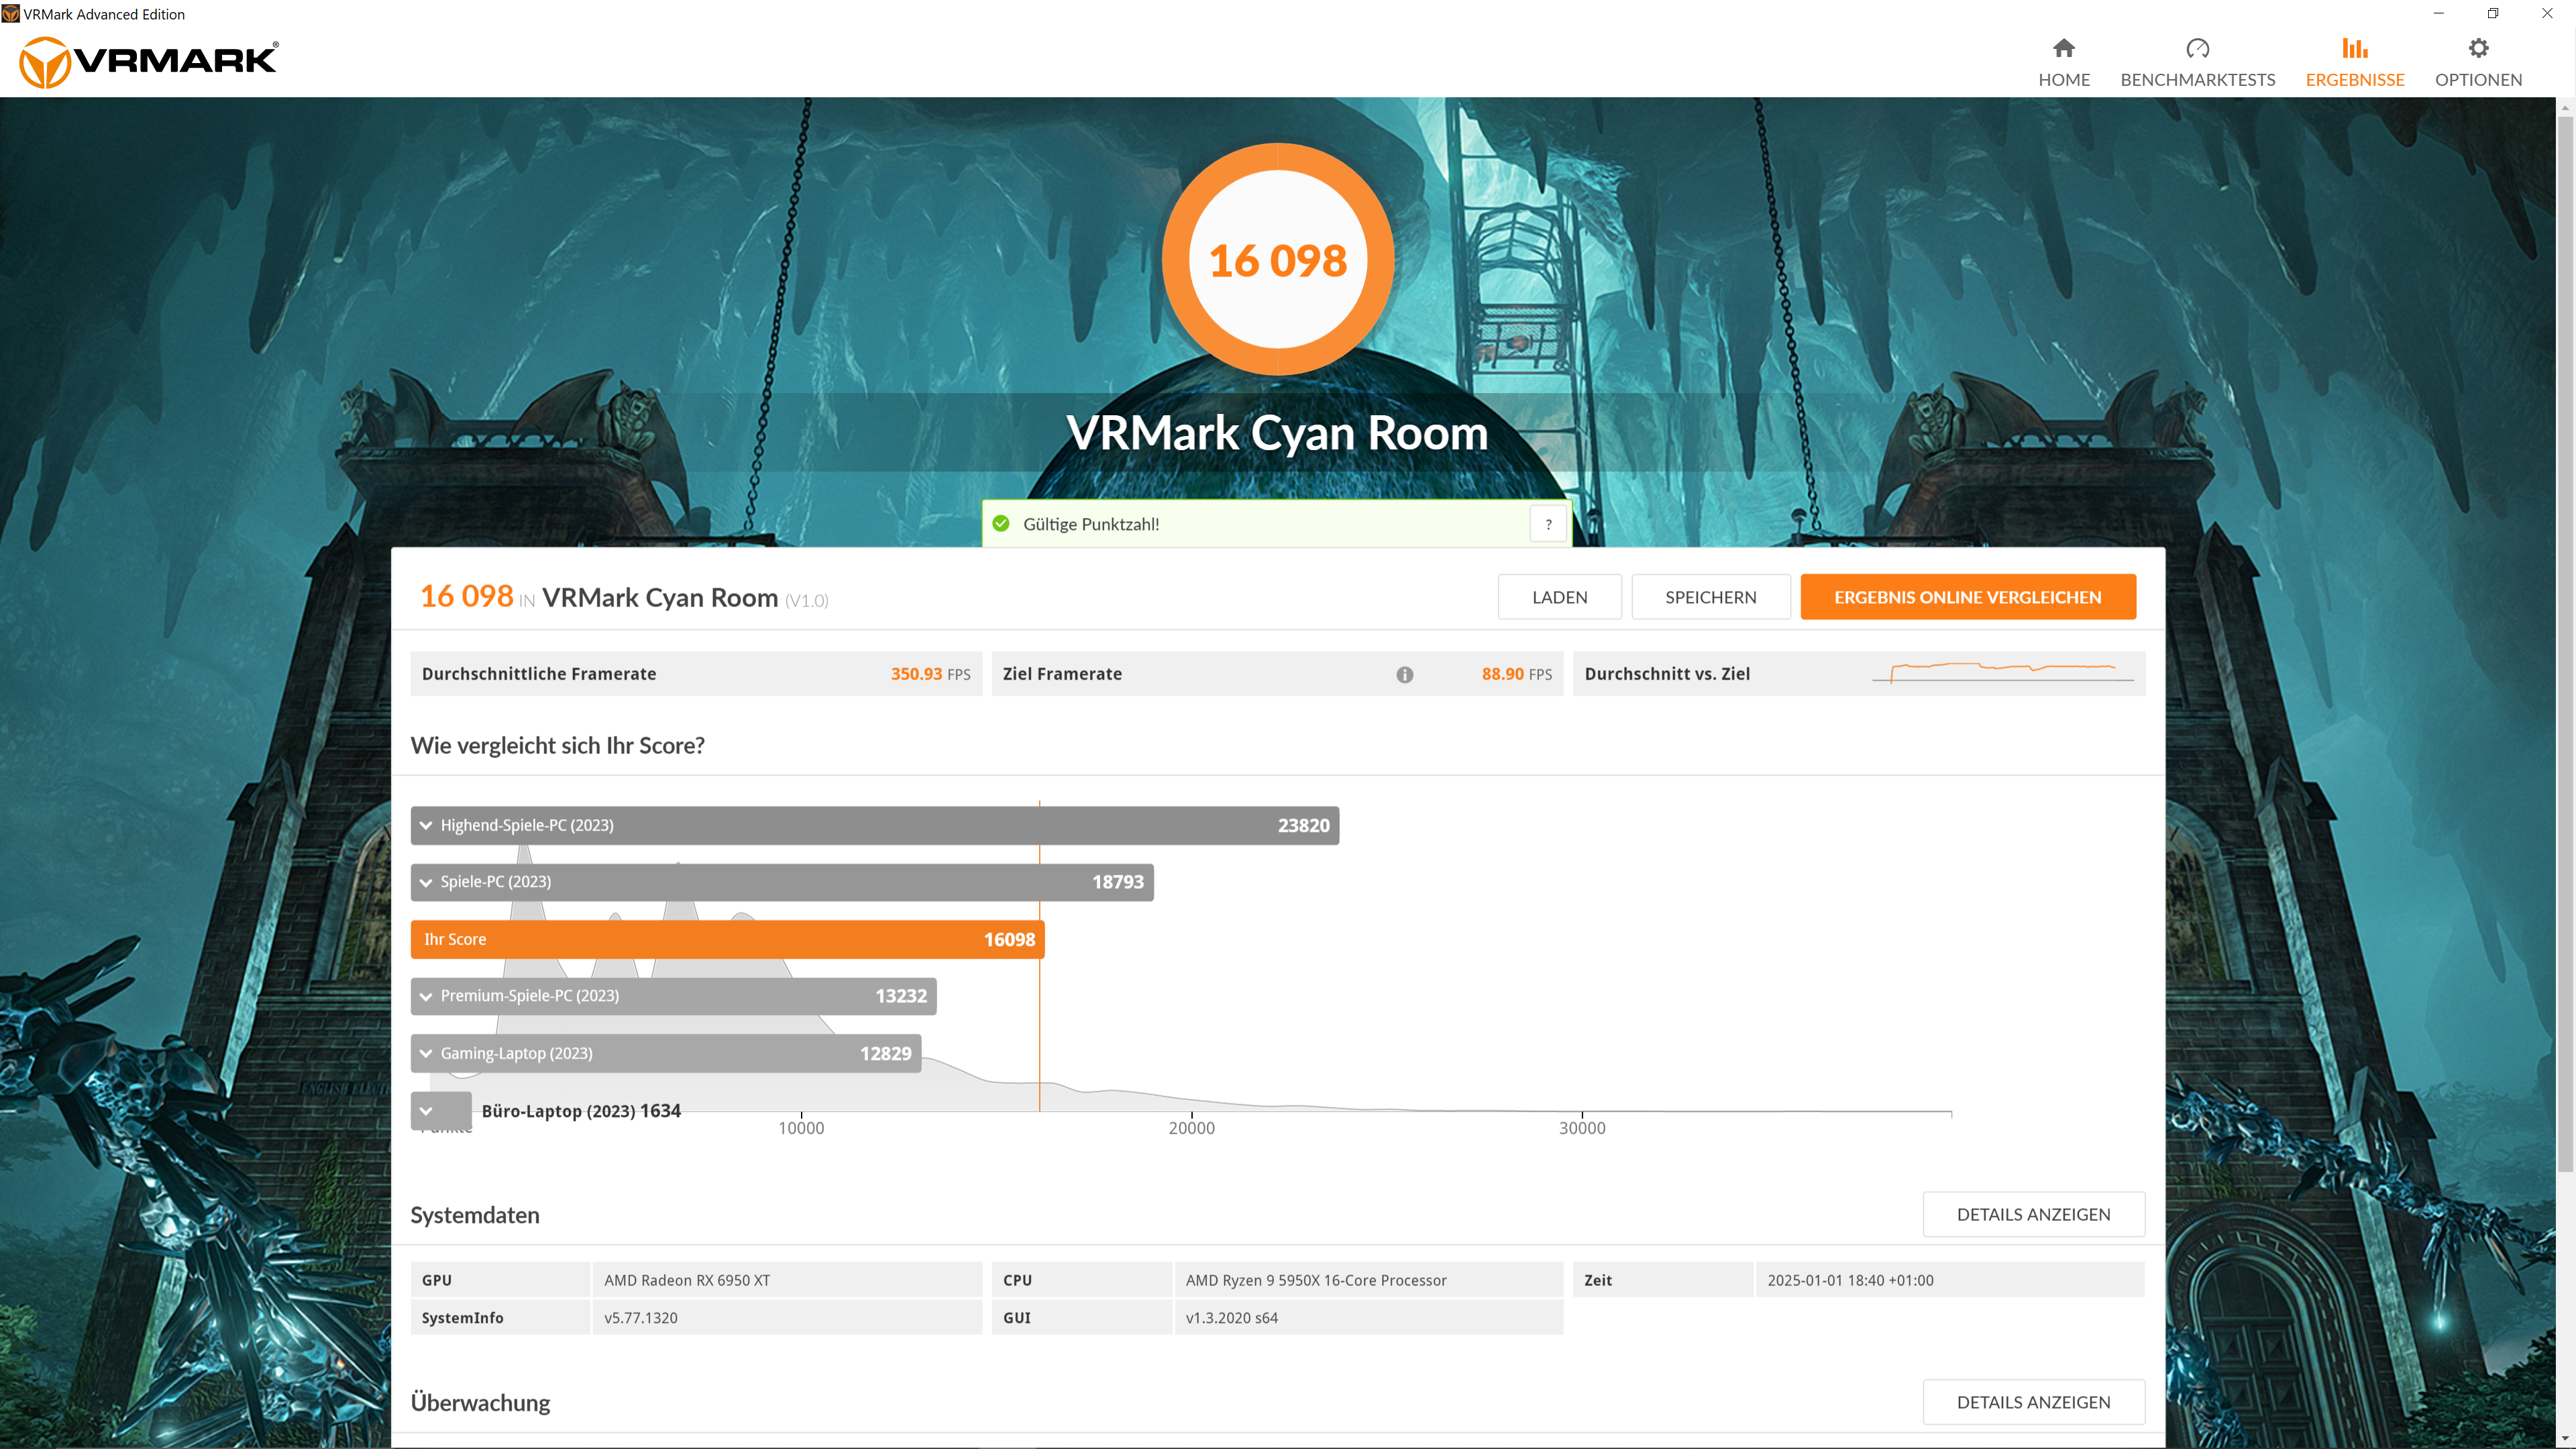2576x1449 pixels.
Task: Switch to the BENCHMARKTESTS tab
Action: click(2197, 79)
